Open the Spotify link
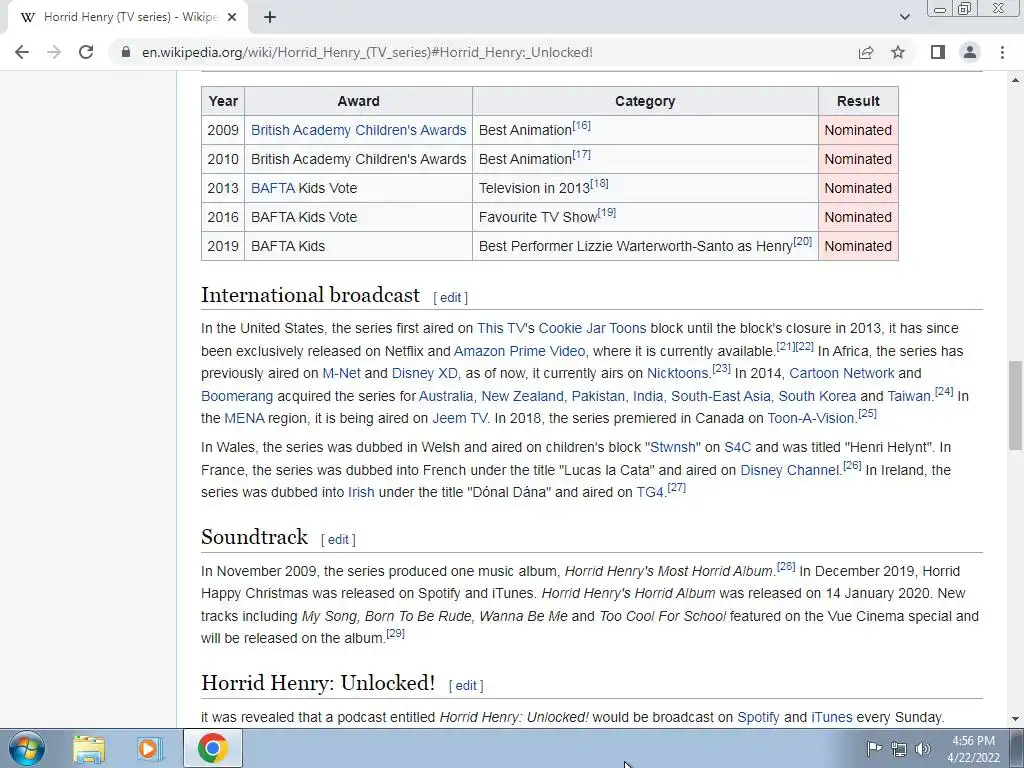The image size is (1024, 768). coord(758,717)
